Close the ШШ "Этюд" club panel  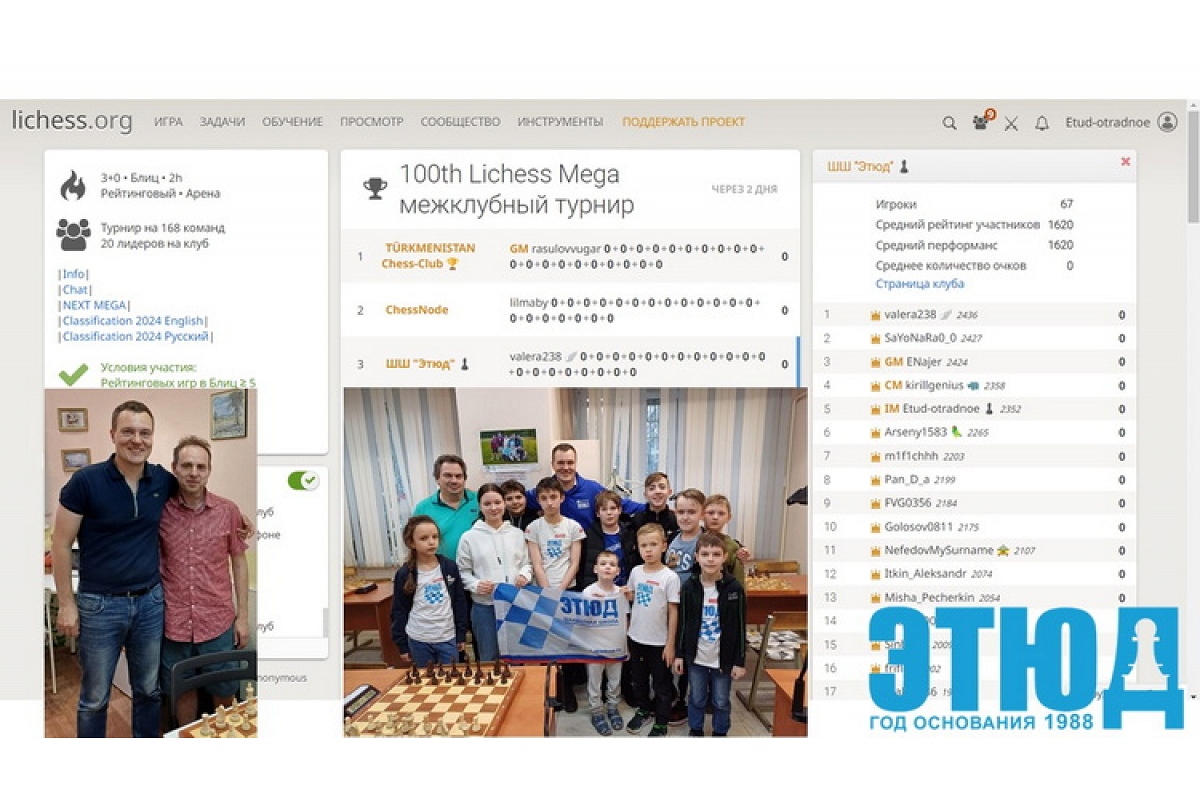click(1125, 162)
